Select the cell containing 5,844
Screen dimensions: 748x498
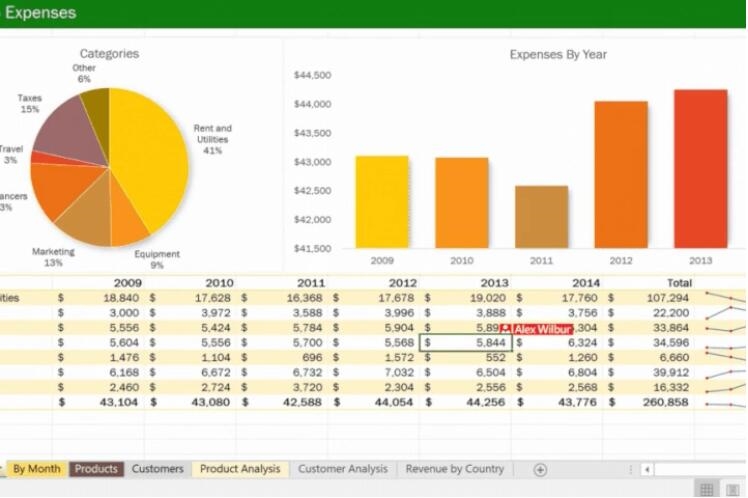coord(468,343)
